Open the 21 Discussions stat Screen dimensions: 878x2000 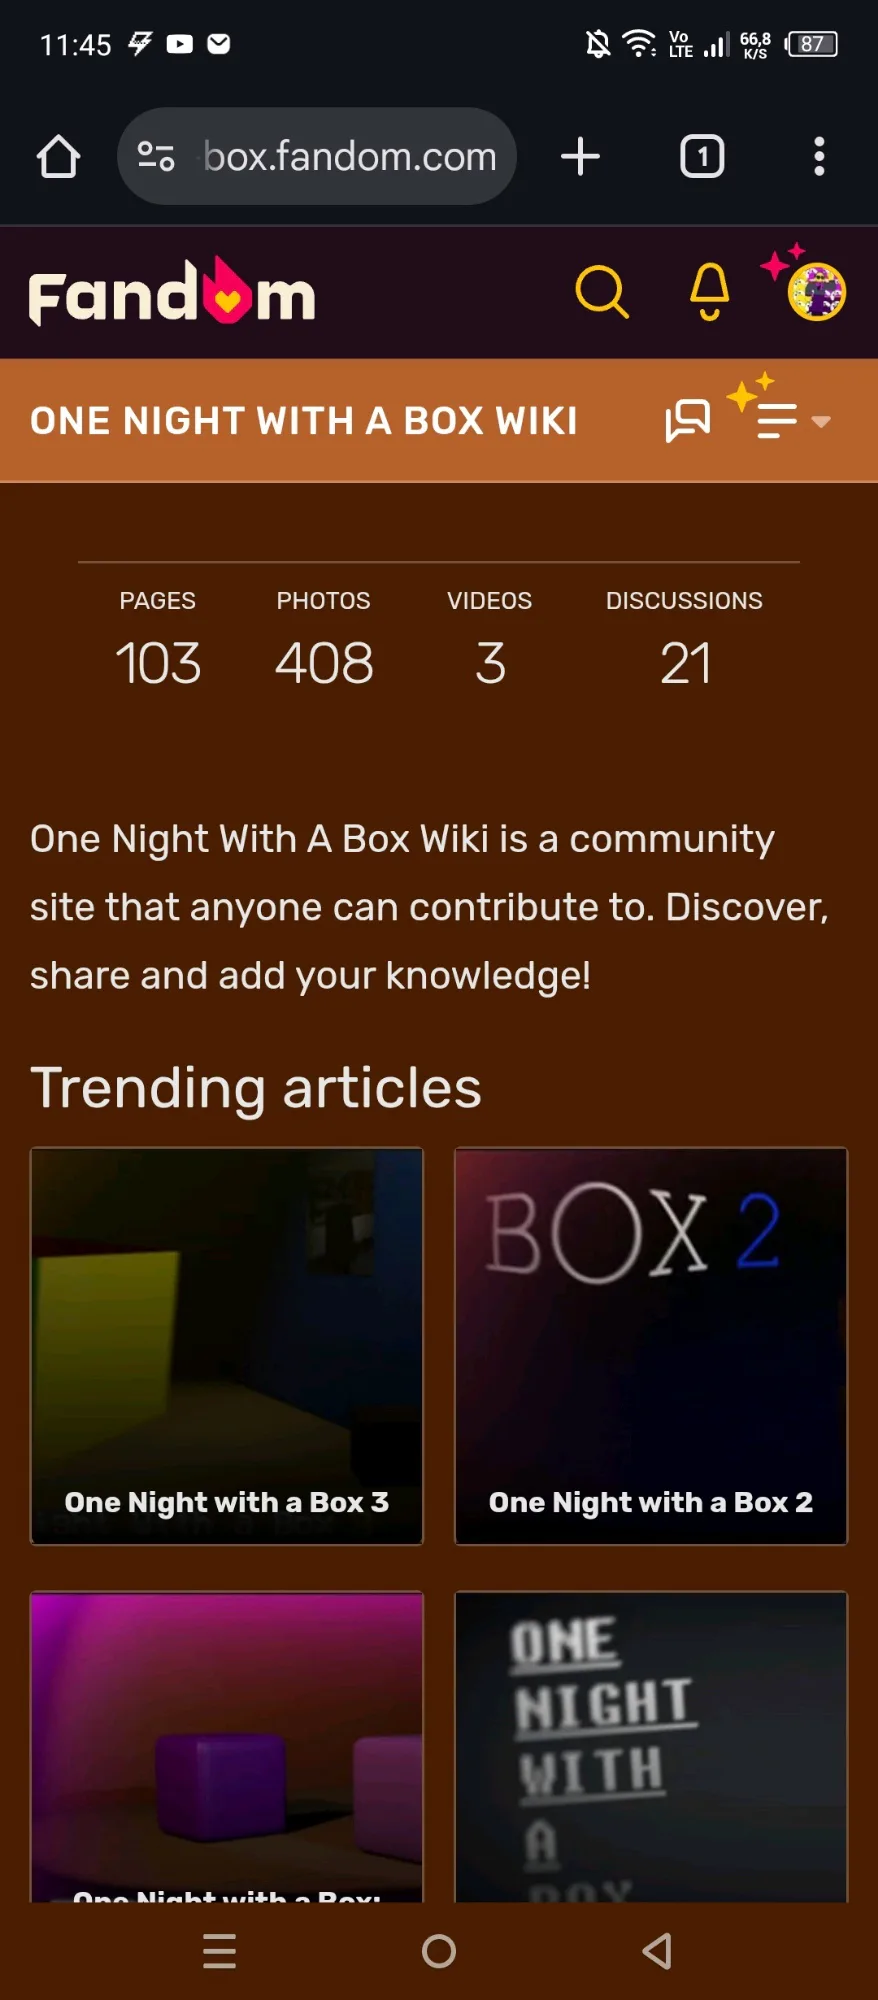pos(685,641)
